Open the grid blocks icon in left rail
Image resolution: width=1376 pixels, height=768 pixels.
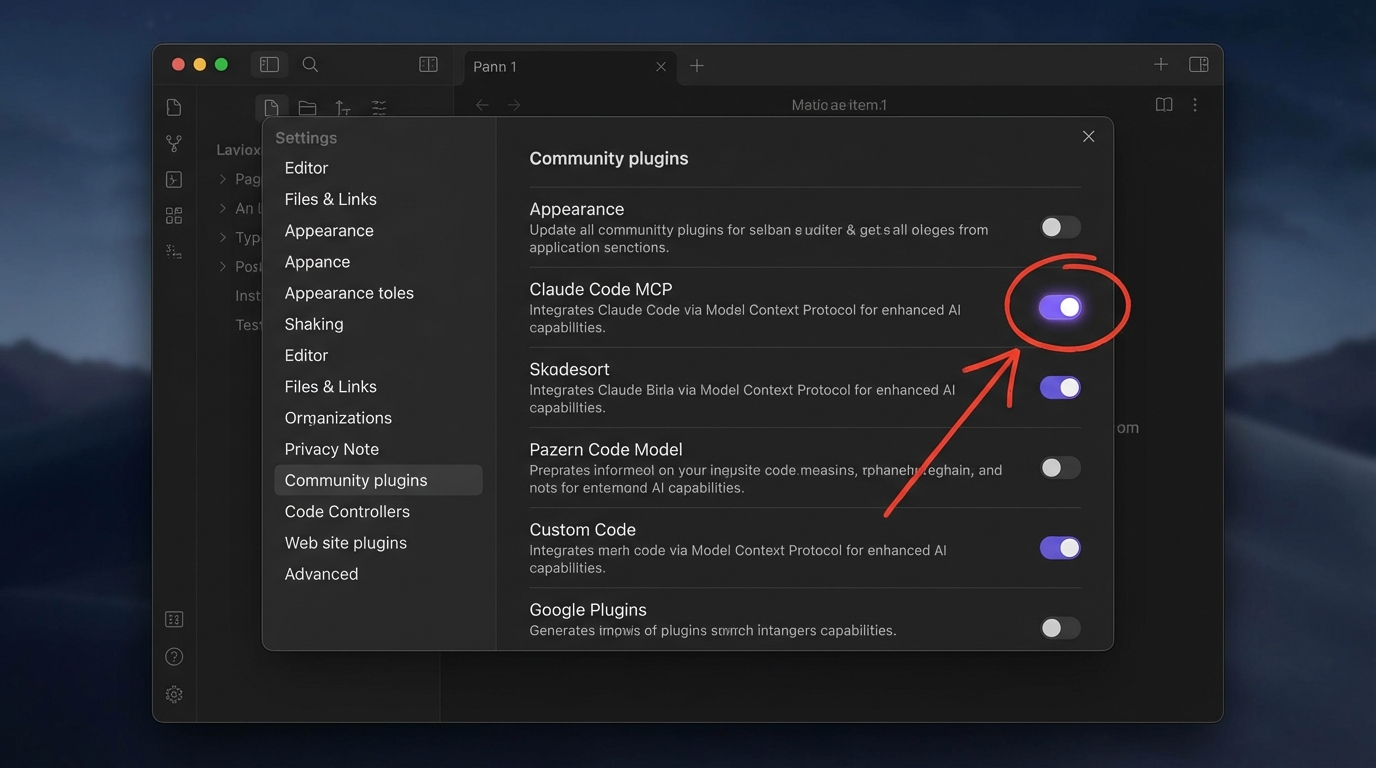click(x=174, y=215)
